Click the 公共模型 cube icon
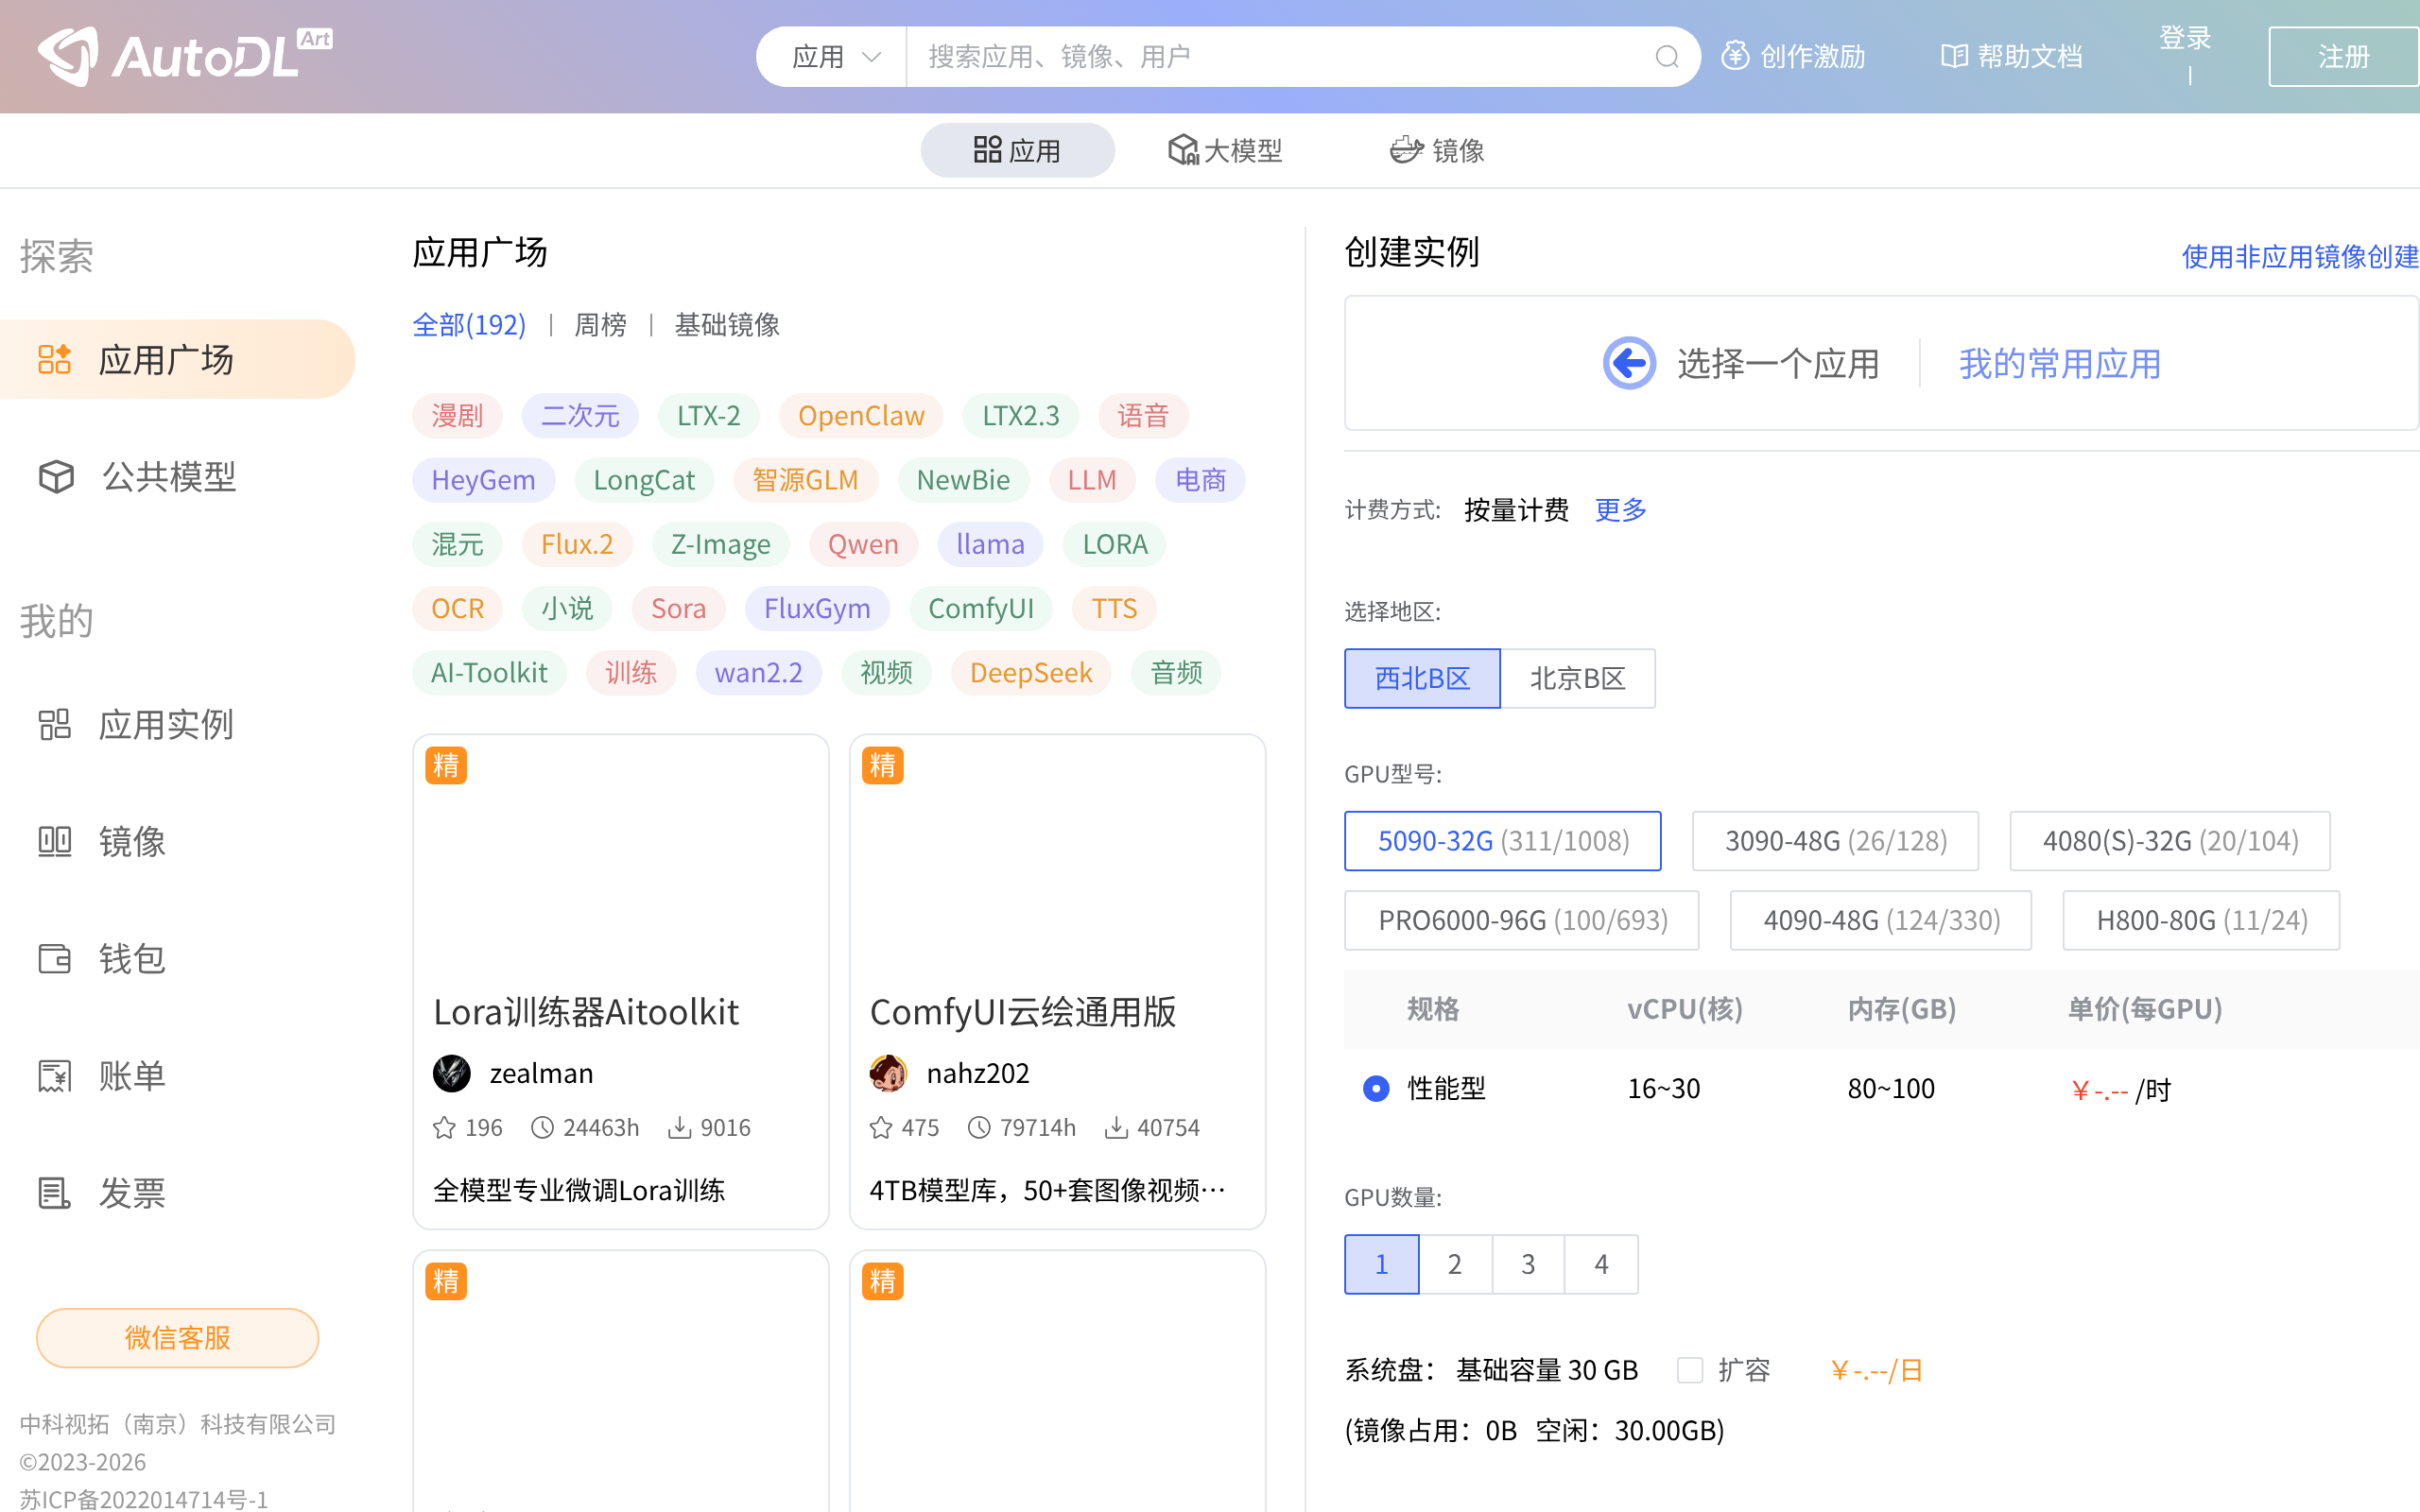 [x=56, y=477]
